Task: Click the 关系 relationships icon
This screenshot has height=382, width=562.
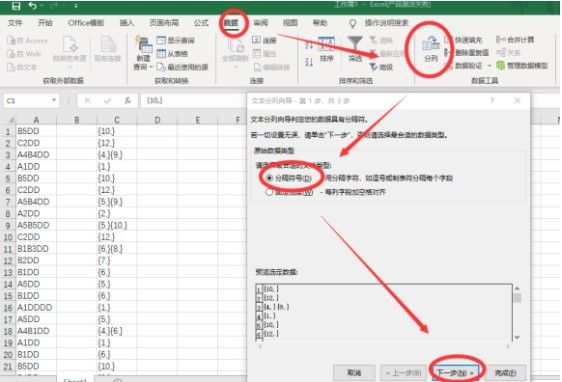Action: tap(501, 53)
